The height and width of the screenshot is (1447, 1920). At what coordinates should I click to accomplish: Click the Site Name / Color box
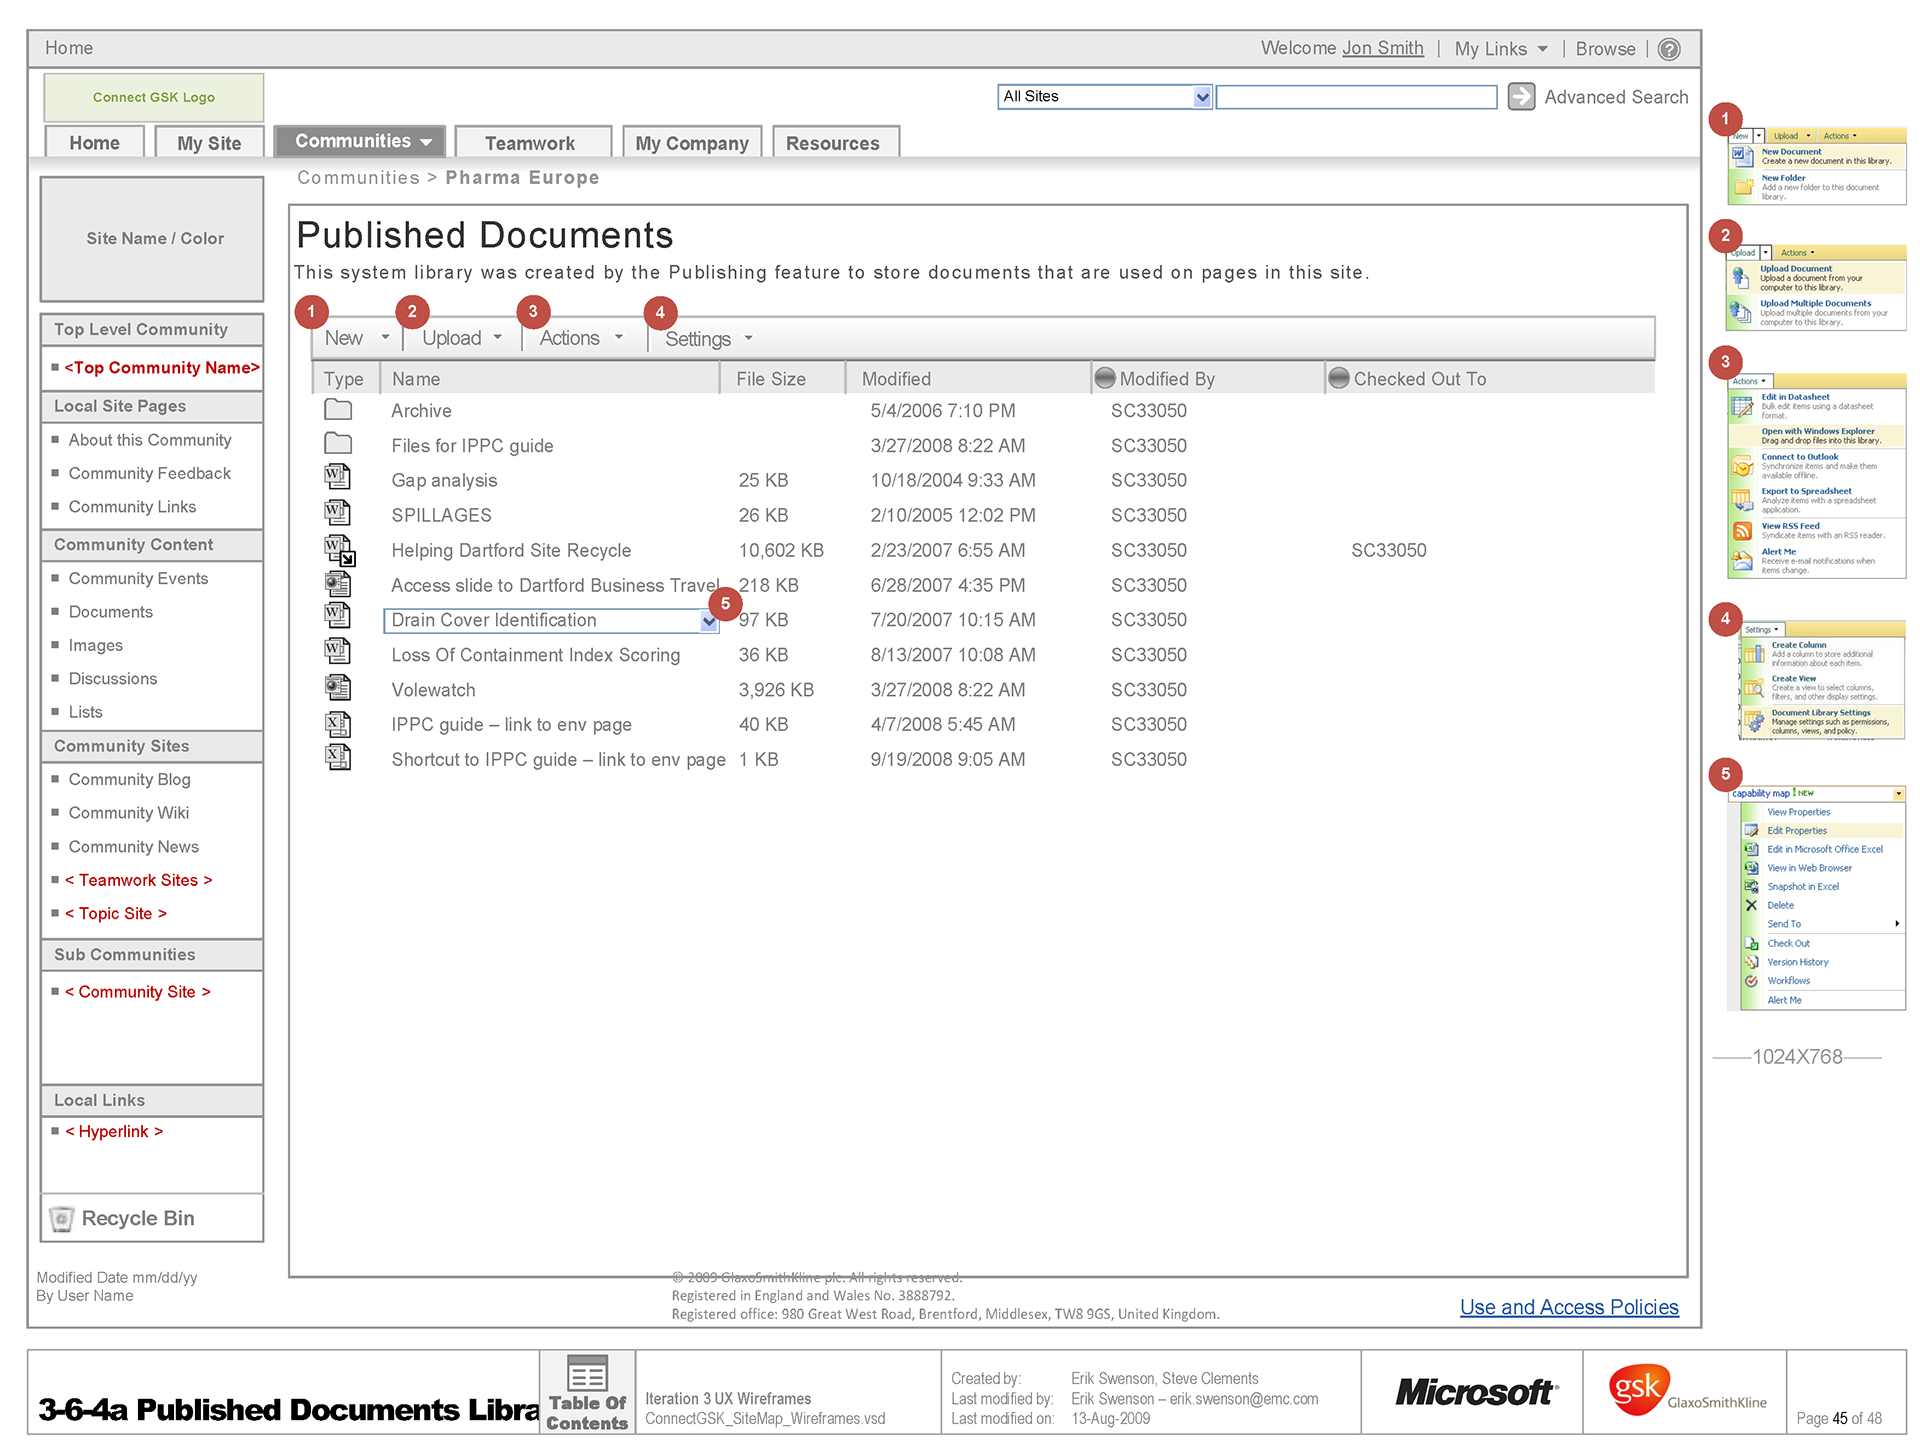[153, 239]
